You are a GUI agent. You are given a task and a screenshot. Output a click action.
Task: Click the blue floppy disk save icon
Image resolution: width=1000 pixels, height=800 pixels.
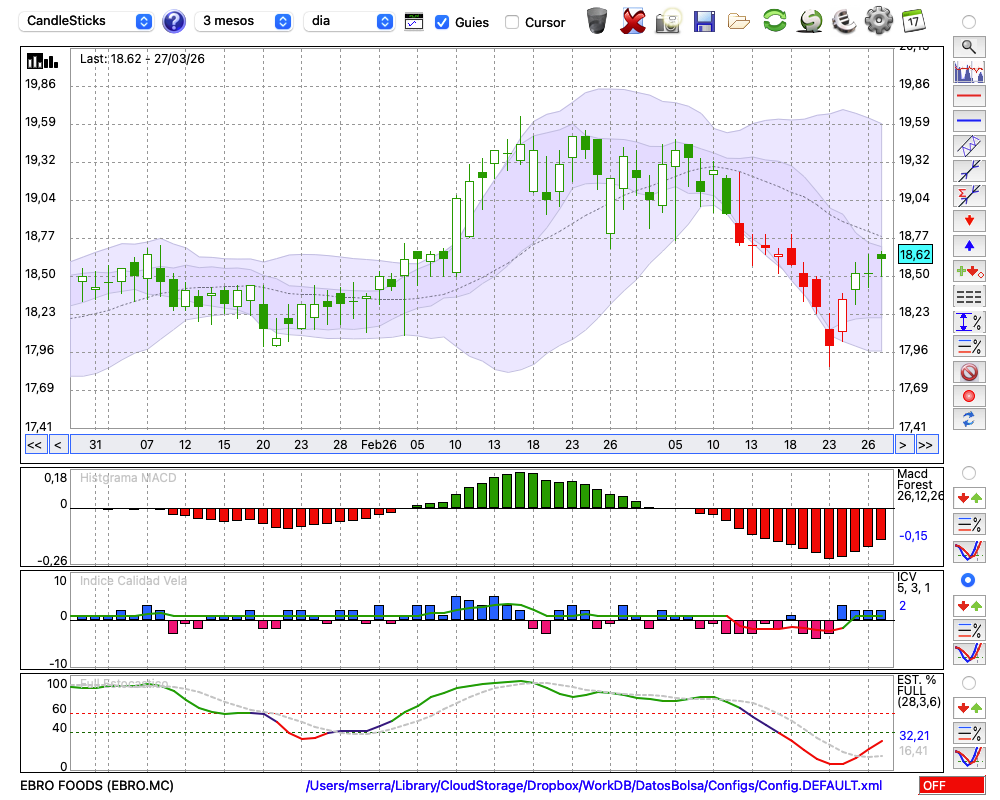pos(704,20)
